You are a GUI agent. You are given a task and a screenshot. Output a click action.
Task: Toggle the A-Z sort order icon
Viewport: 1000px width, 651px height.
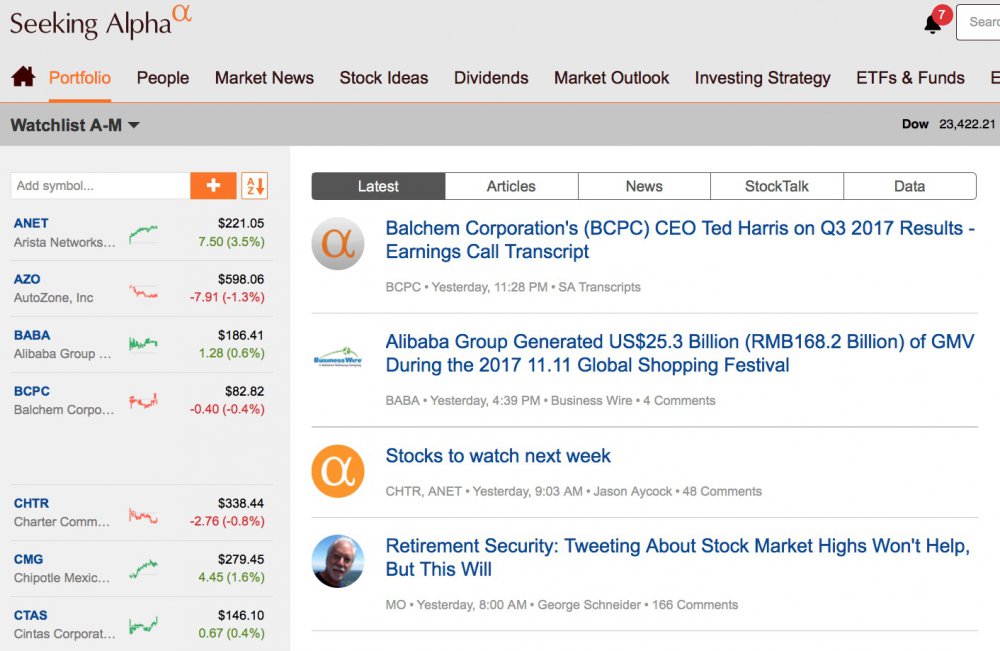coord(255,185)
